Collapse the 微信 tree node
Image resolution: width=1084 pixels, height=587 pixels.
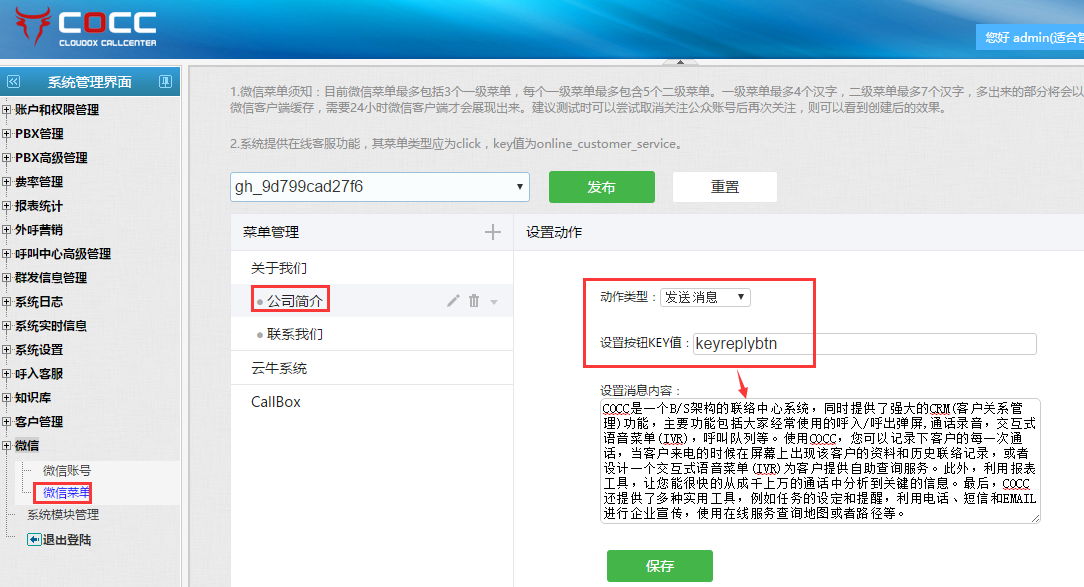[7, 446]
